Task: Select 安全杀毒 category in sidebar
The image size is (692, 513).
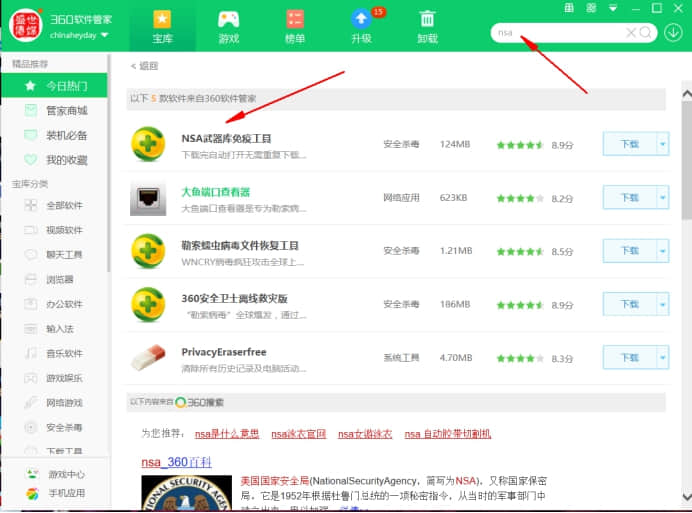Action: [64, 427]
